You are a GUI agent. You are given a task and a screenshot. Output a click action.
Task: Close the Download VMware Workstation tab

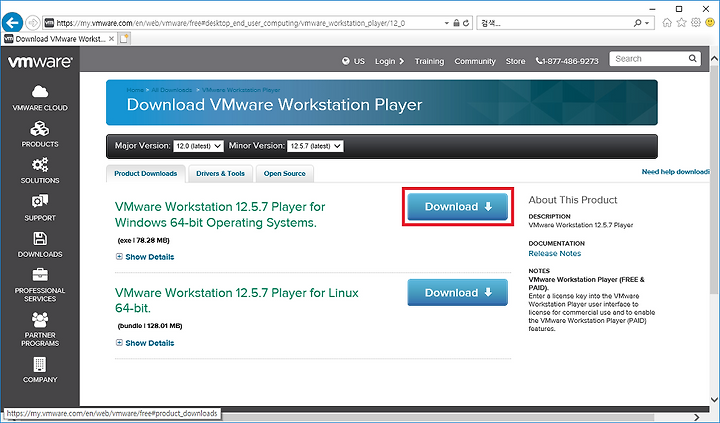(111, 39)
